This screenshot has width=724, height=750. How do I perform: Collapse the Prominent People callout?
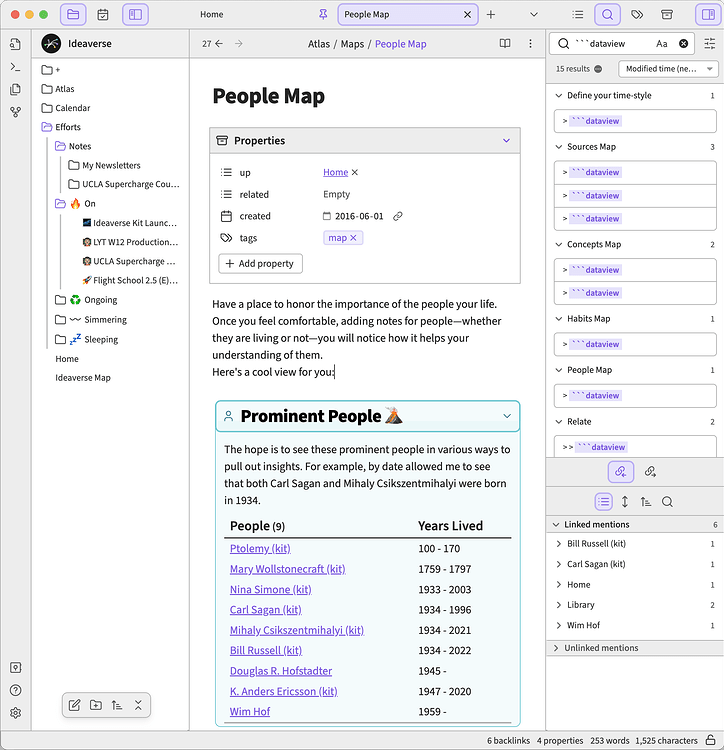(x=507, y=416)
